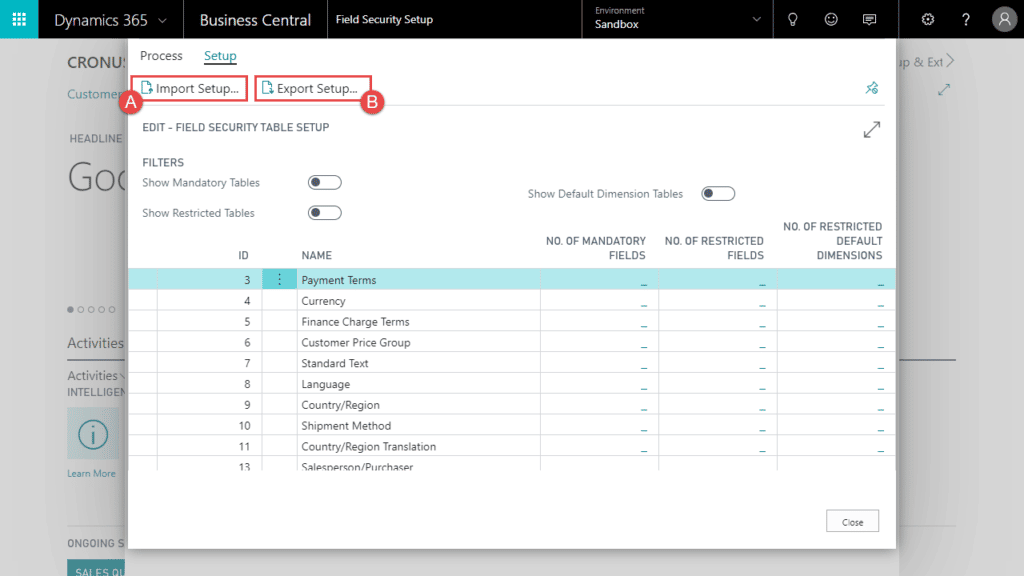Expand the setup page to full screen

pyautogui.click(x=871, y=129)
